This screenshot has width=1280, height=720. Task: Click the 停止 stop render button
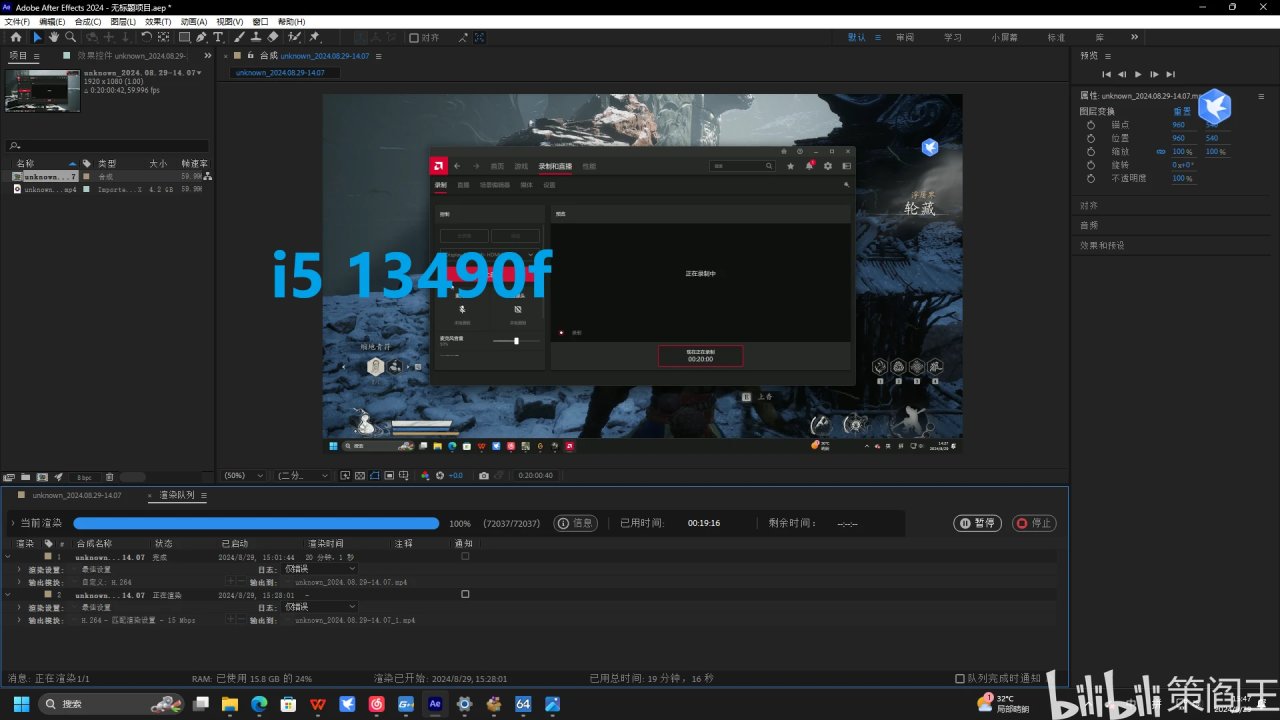point(1034,523)
